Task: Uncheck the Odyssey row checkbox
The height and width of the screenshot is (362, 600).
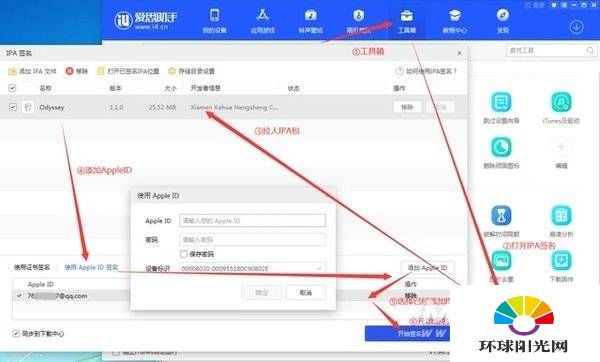Action: pyautogui.click(x=13, y=107)
